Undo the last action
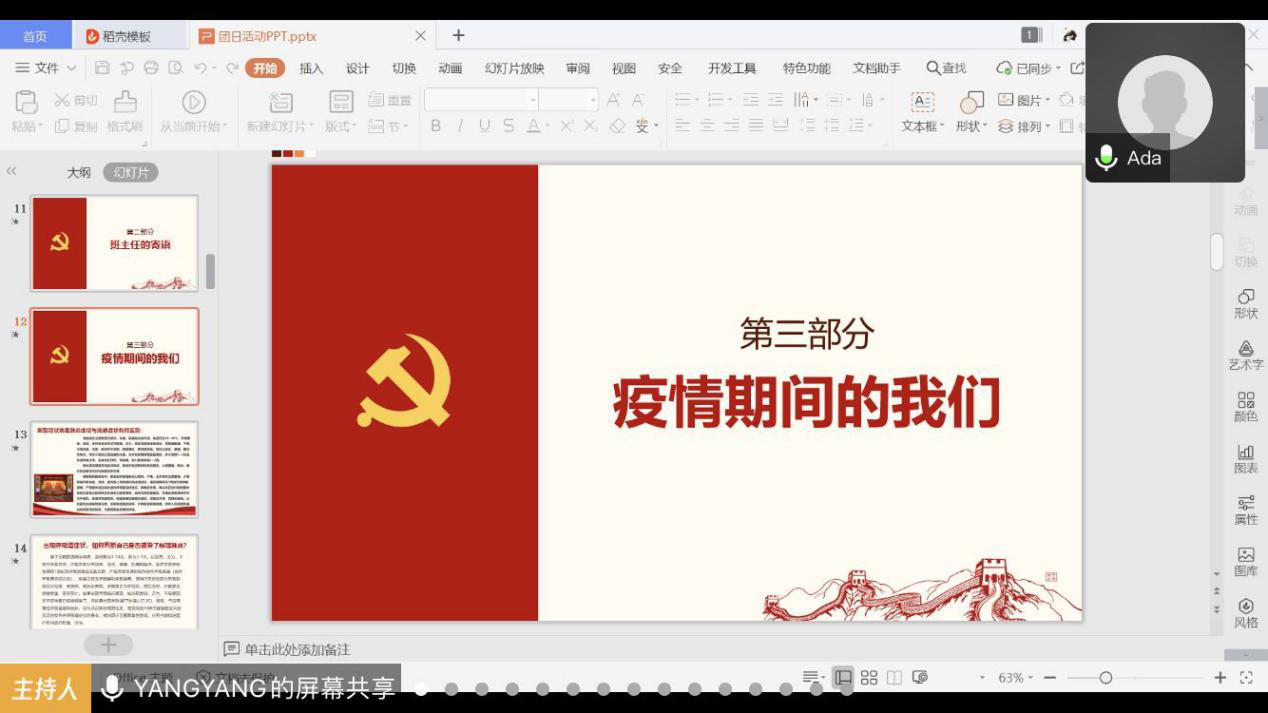Screen dimensions: 1268x713 [200, 68]
